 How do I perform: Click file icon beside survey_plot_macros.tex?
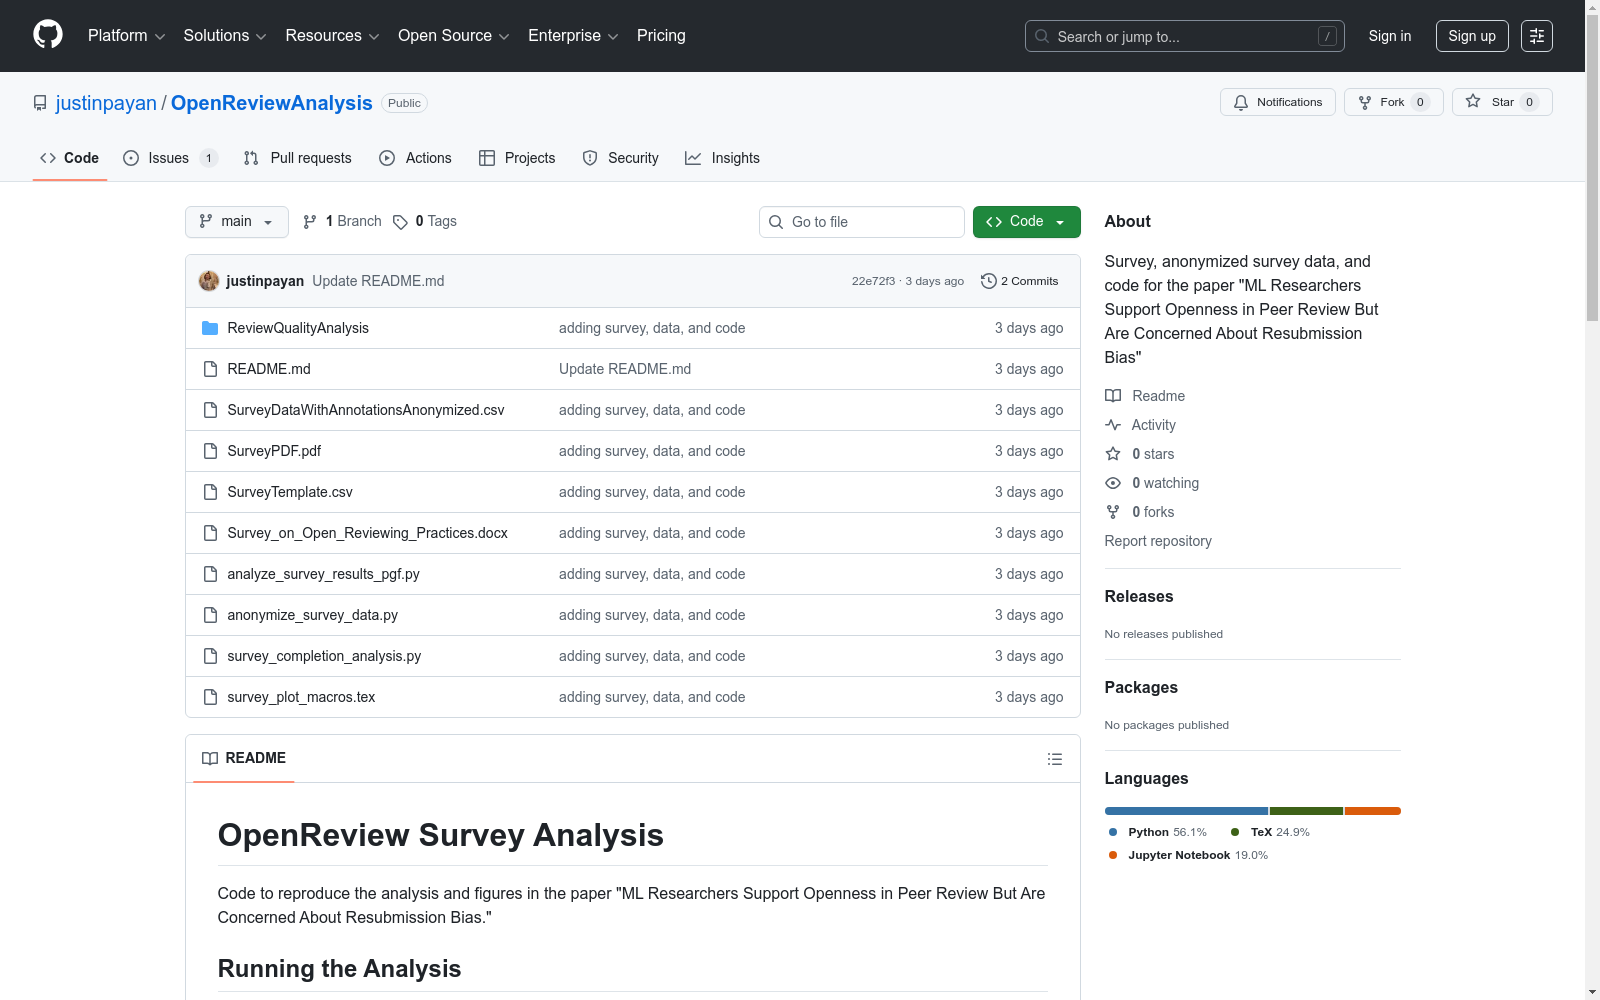[x=210, y=697]
